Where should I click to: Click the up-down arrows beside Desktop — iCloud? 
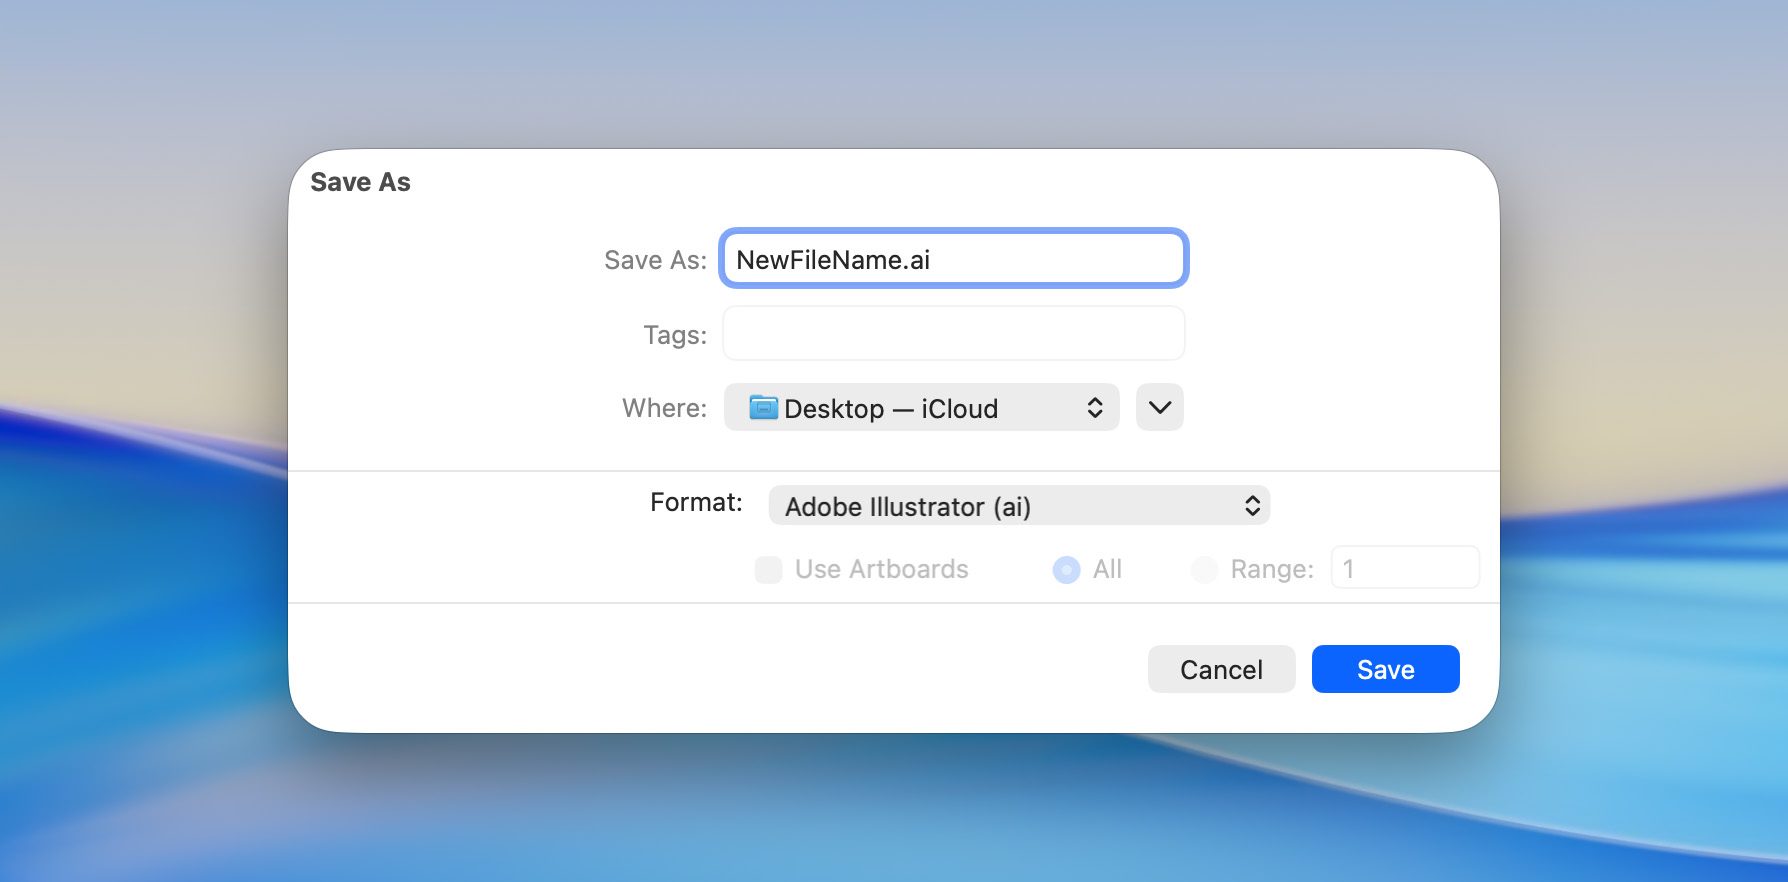(x=1095, y=408)
